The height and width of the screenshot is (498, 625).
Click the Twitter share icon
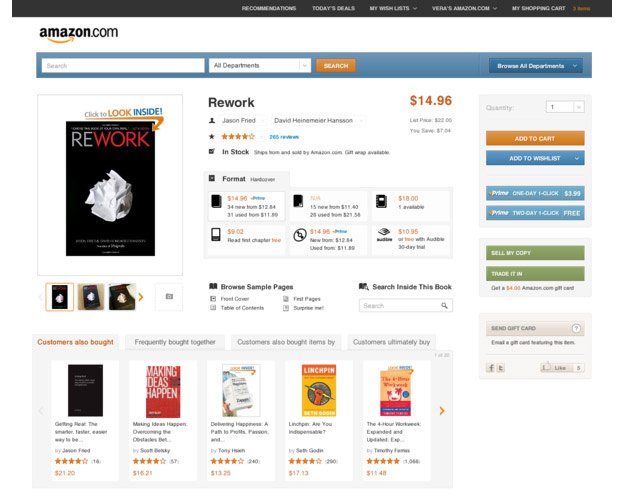[x=501, y=368]
